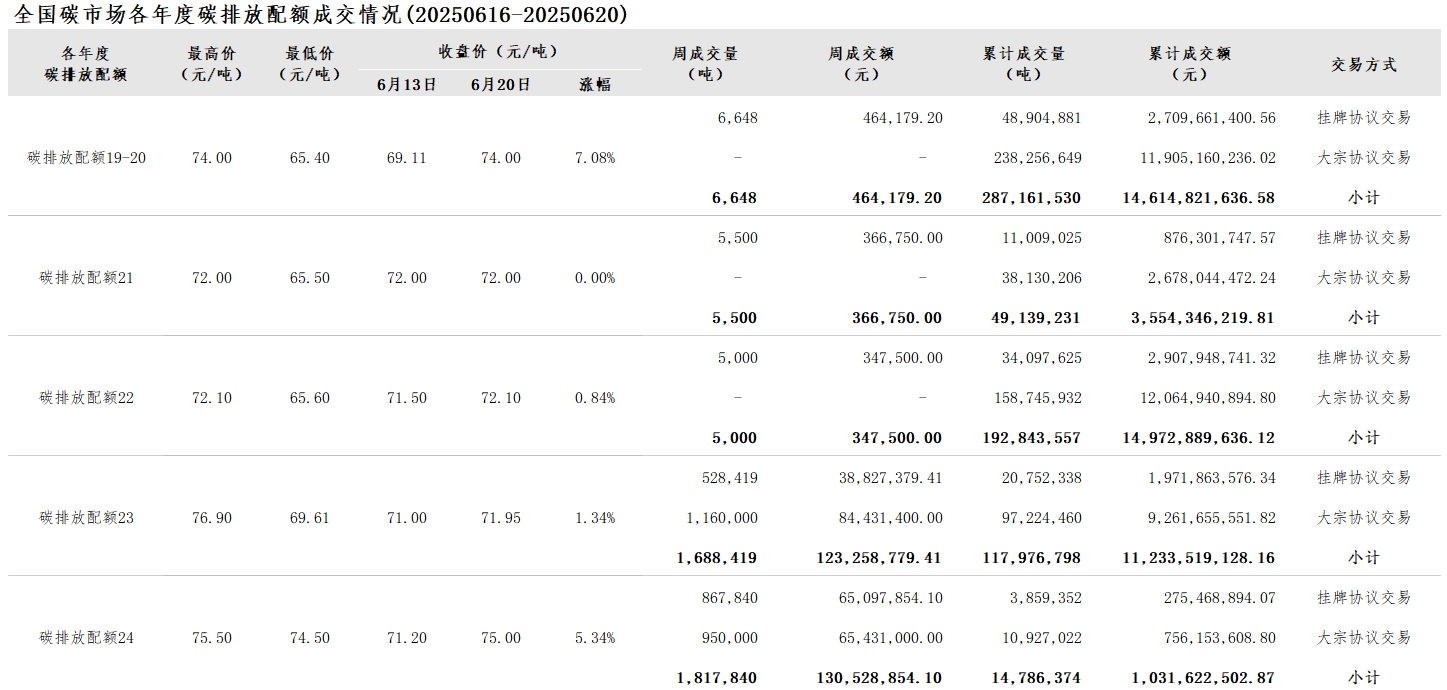Viewport: 1447px width, 690px height.
Task: Click the 5.34% change cell
Action: 595,638
